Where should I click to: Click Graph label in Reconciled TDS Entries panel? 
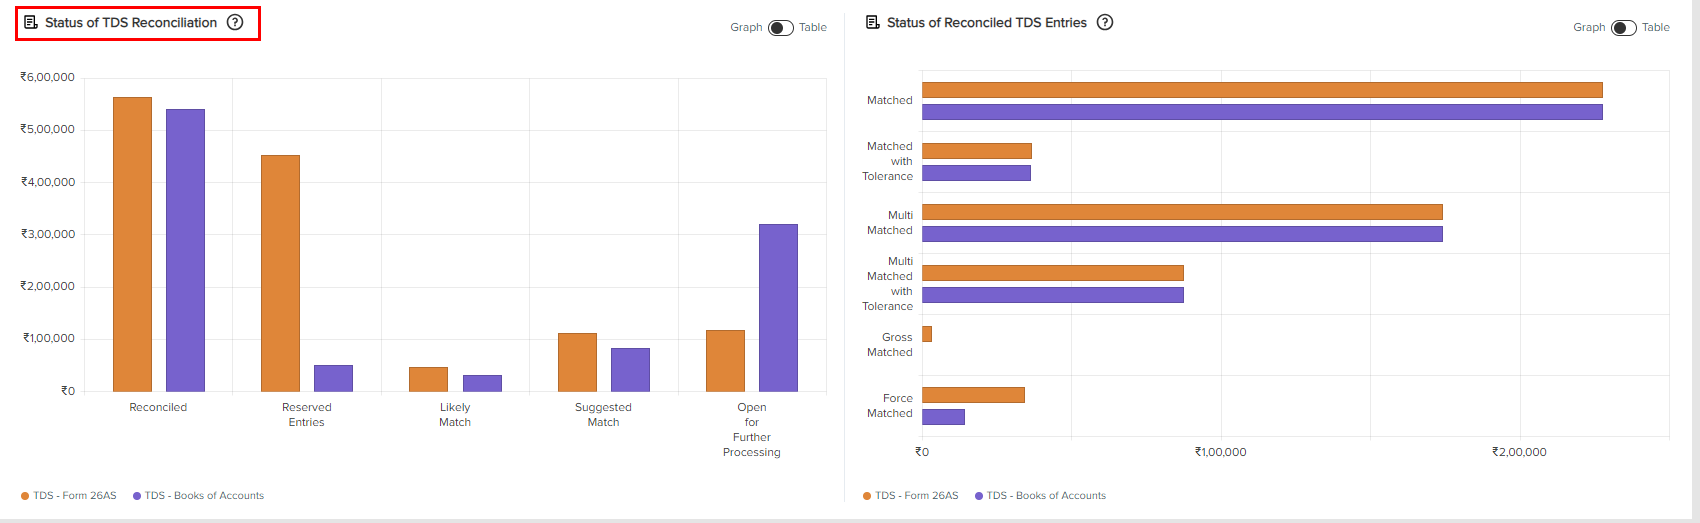pyautogui.click(x=1589, y=27)
